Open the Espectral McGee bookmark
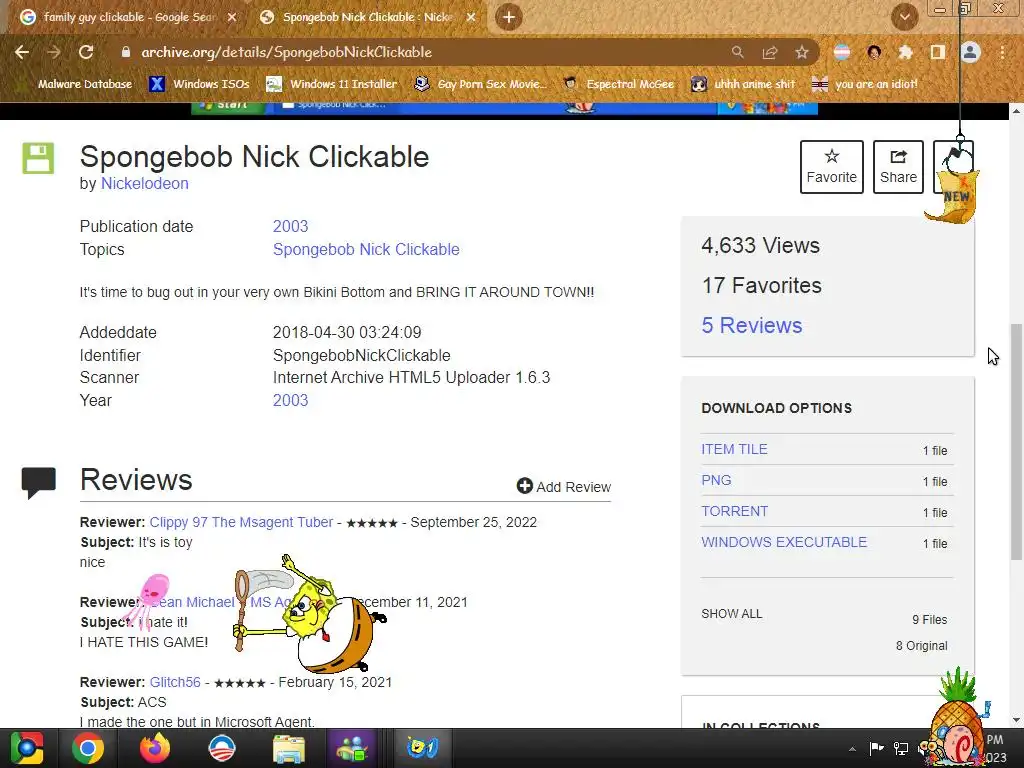The height and width of the screenshot is (768, 1024). pos(619,84)
